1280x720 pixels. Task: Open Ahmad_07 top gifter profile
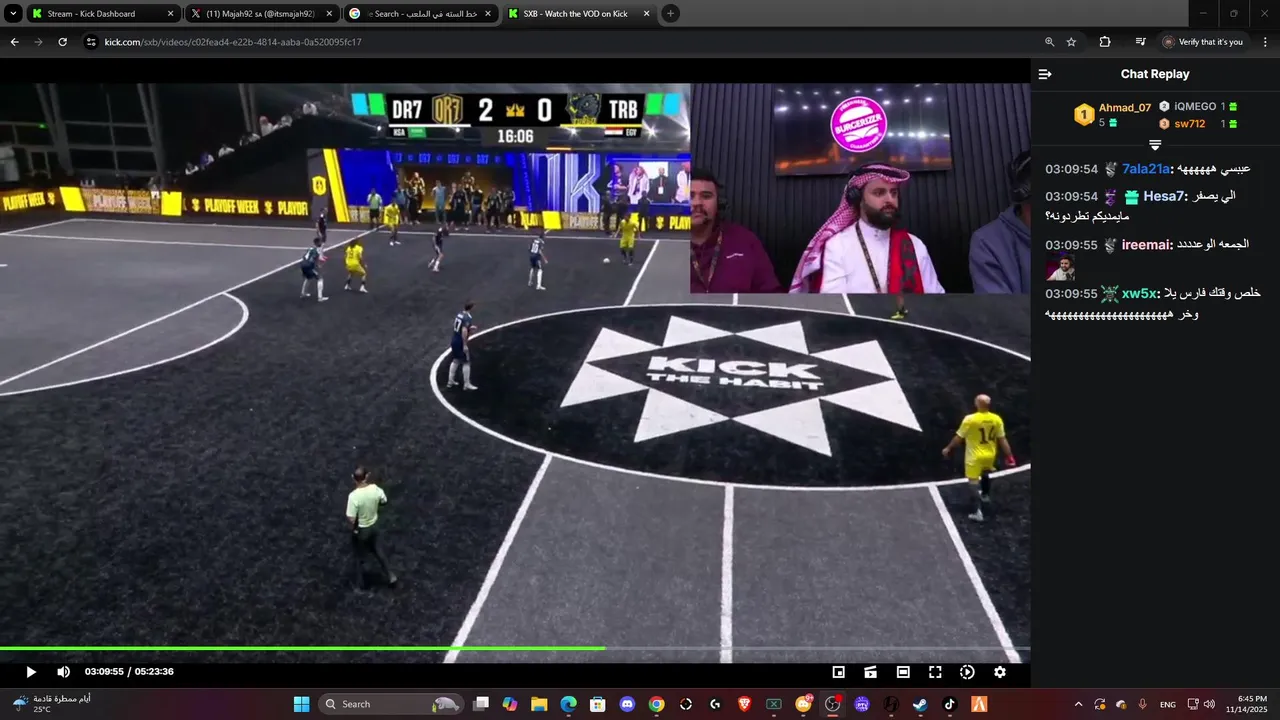click(1125, 107)
